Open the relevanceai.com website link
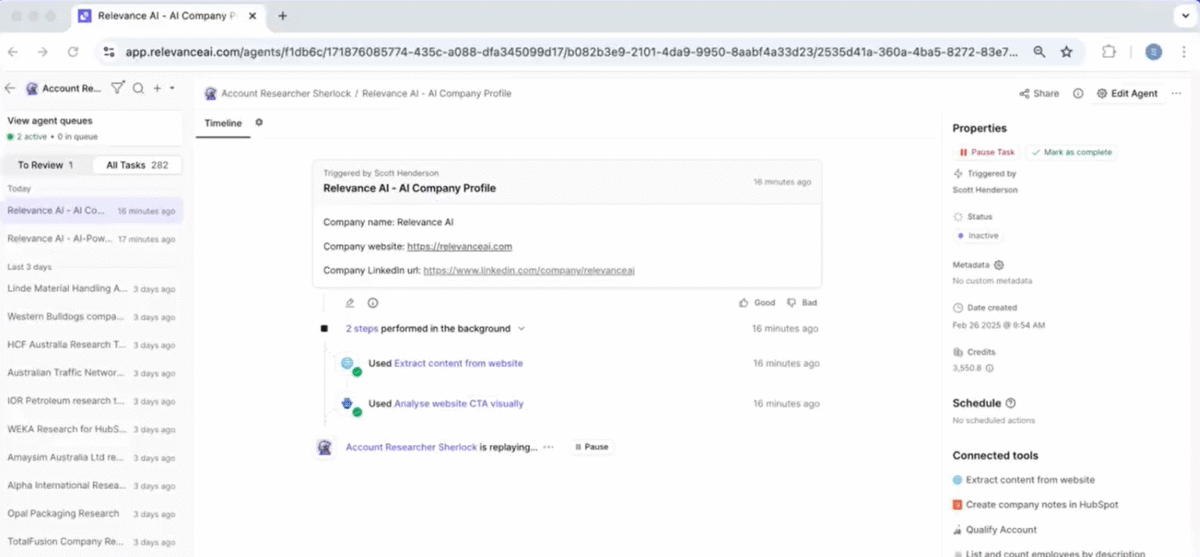This screenshot has height=557, width=1200. [x=460, y=246]
